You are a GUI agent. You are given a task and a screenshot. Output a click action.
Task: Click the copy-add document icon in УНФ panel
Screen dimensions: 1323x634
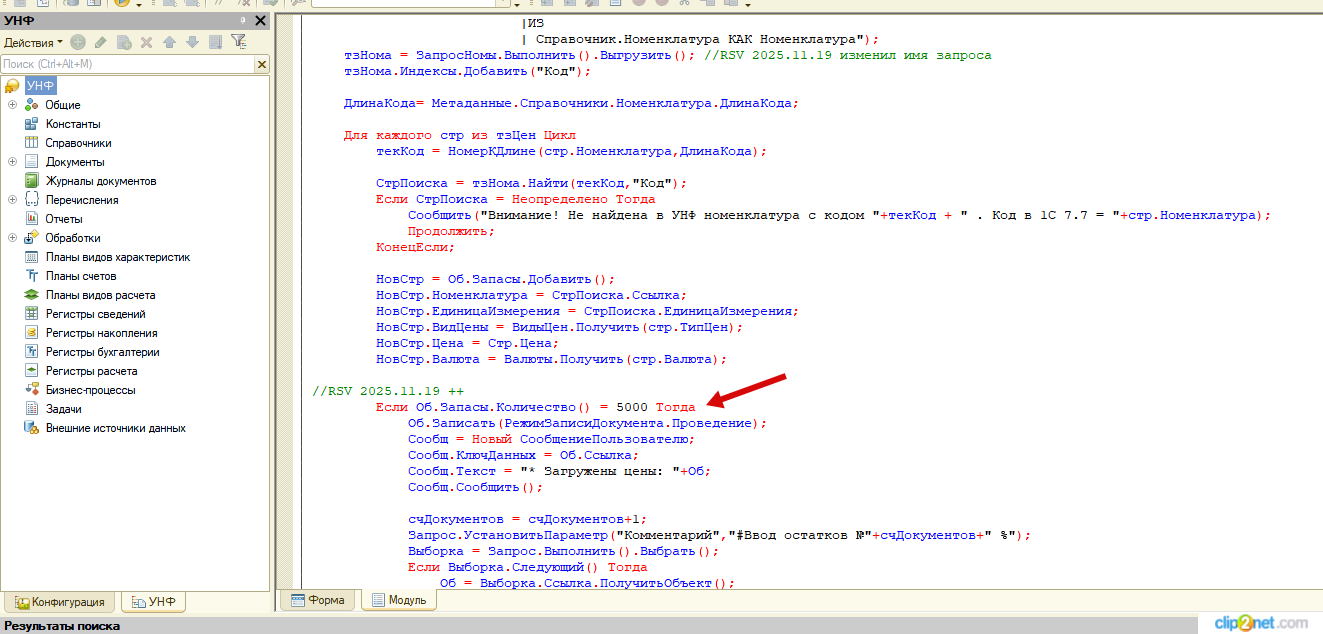[124, 42]
